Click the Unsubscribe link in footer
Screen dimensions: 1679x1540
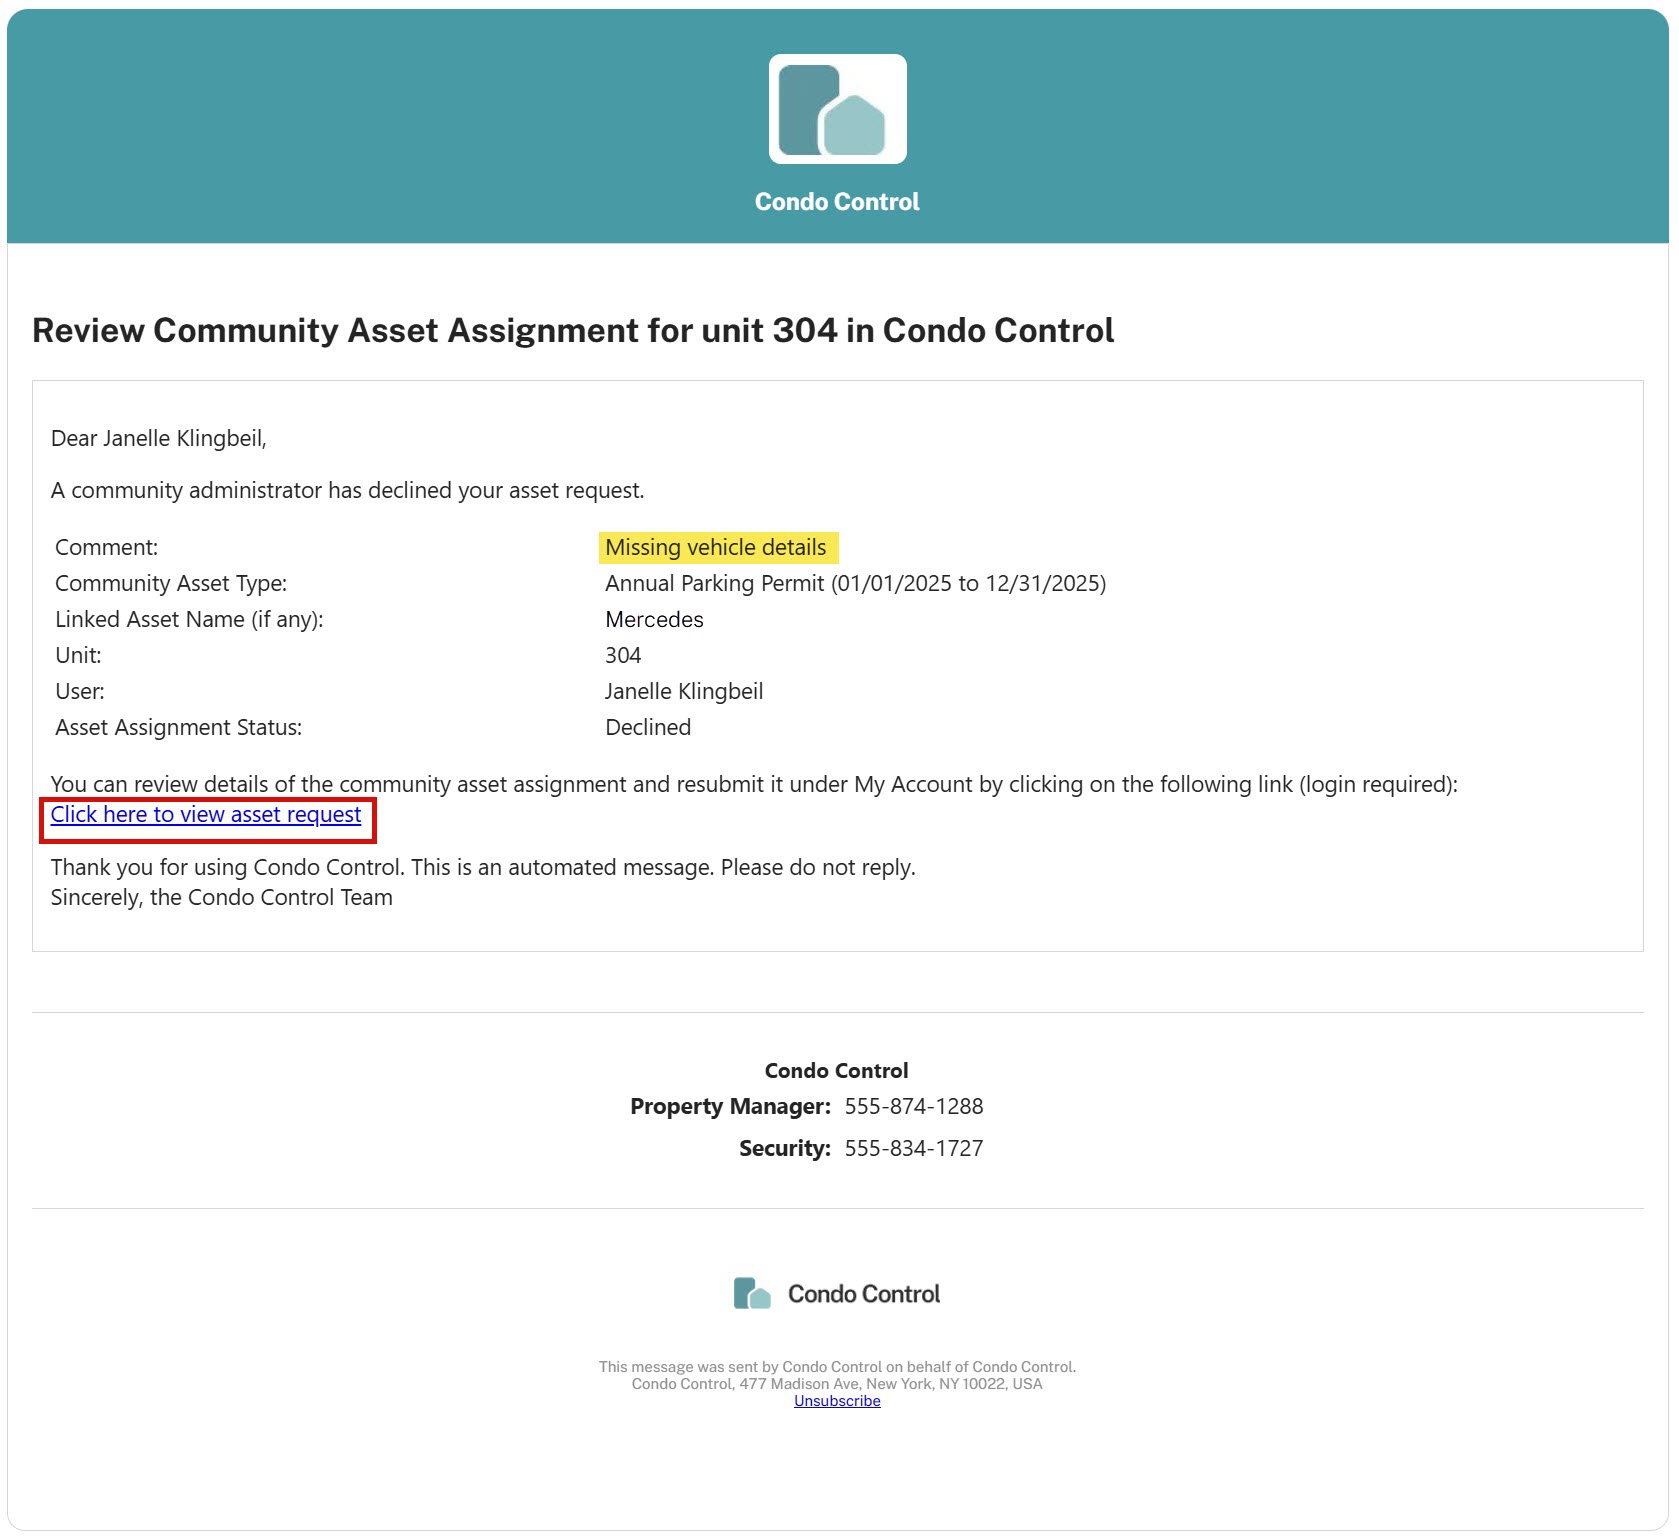(837, 1401)
